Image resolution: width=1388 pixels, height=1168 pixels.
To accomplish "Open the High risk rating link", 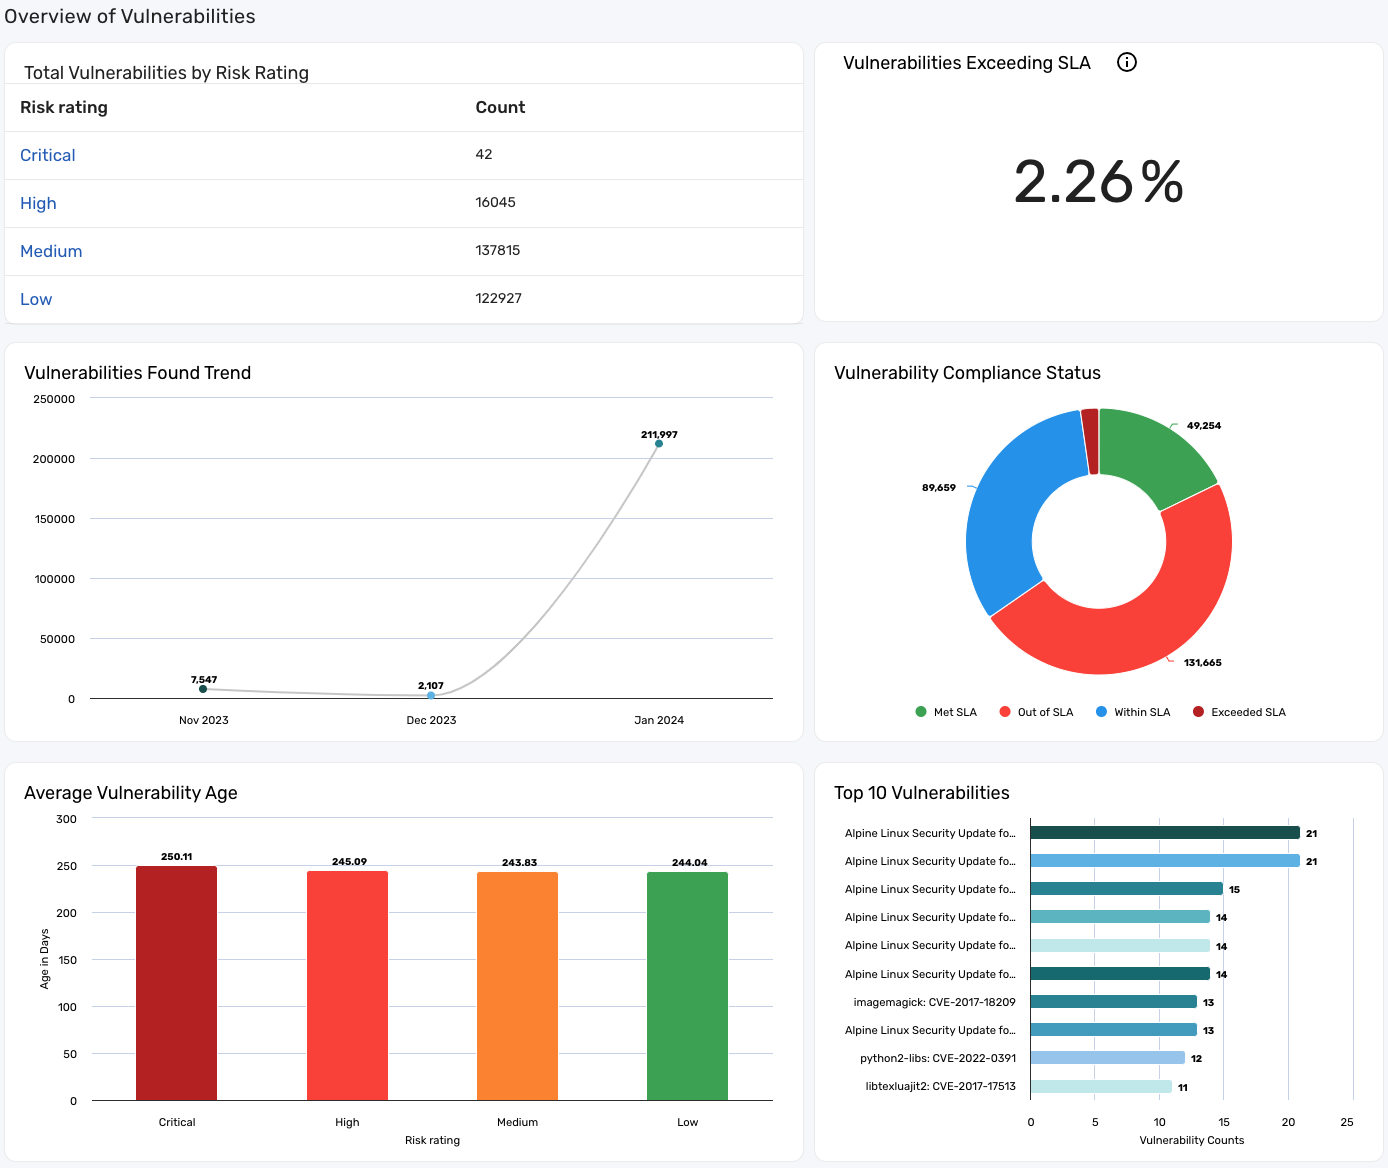I will tap(38, 203).
